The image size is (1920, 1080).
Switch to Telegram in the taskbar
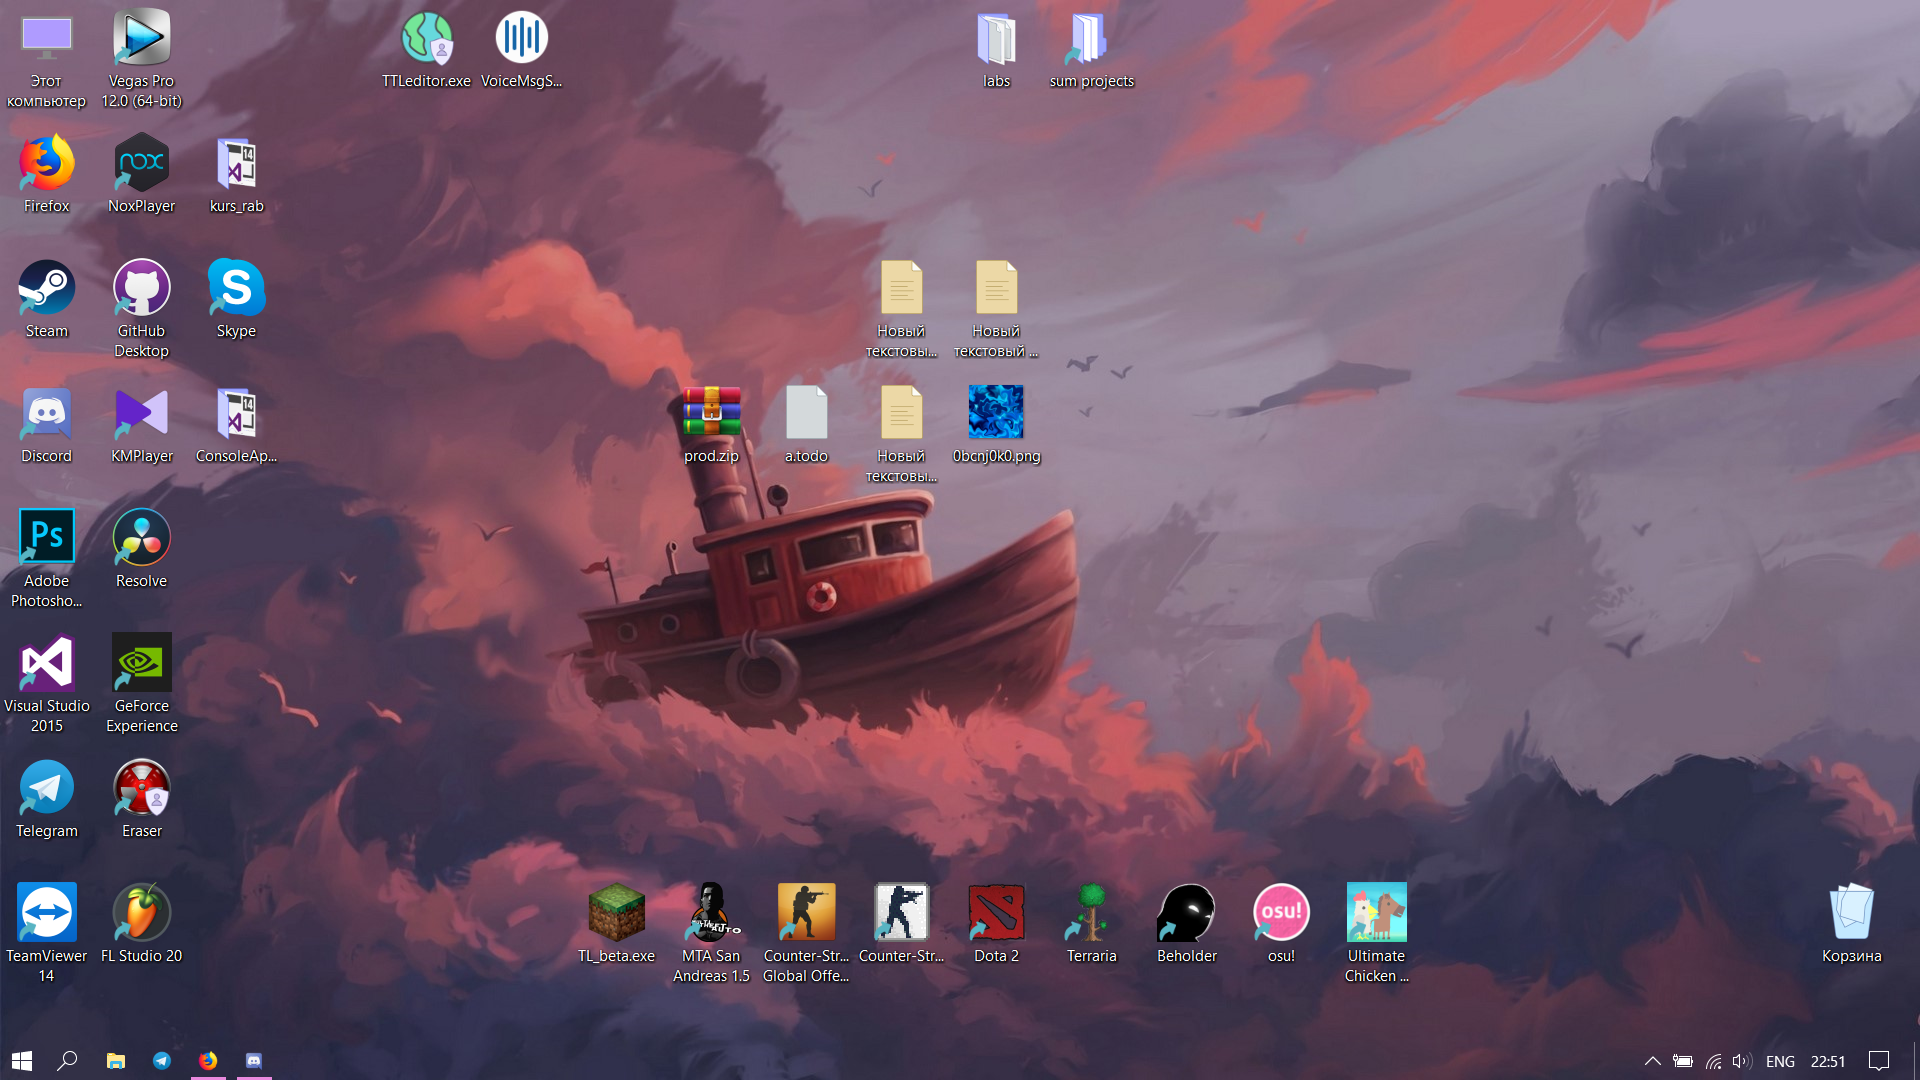click(162, 1061)
